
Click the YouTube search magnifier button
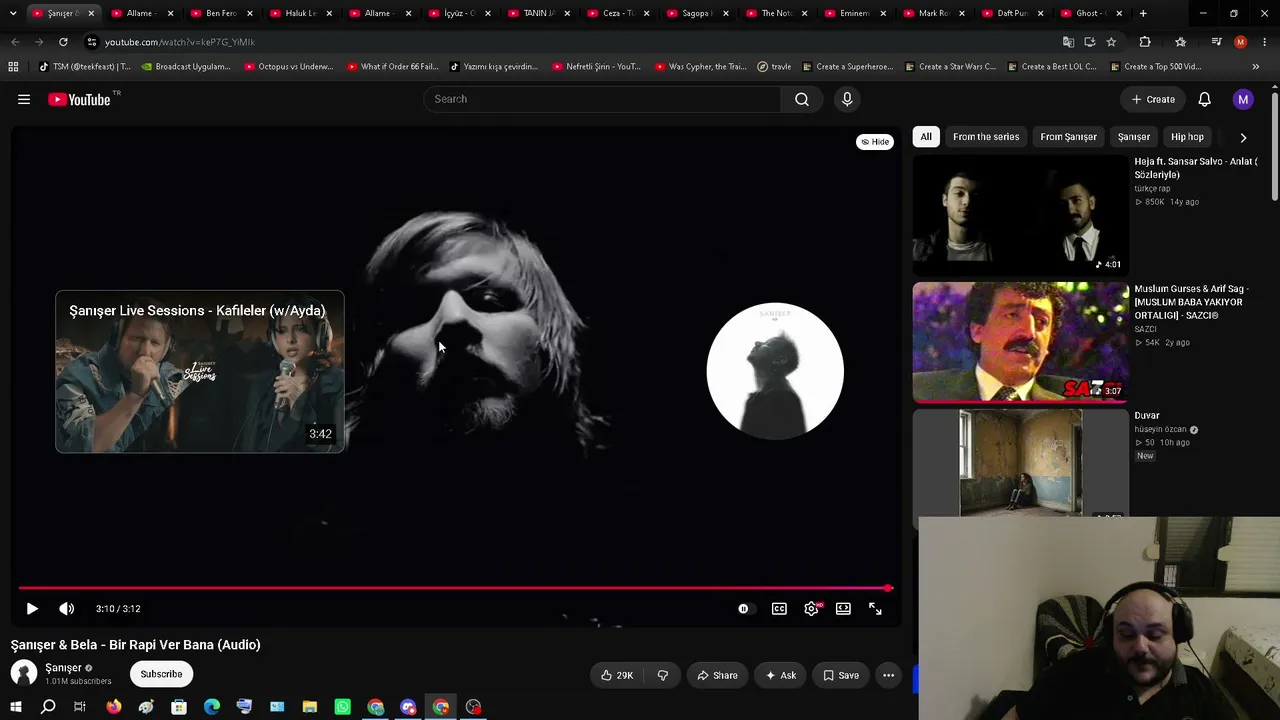[x=802, y=99]
